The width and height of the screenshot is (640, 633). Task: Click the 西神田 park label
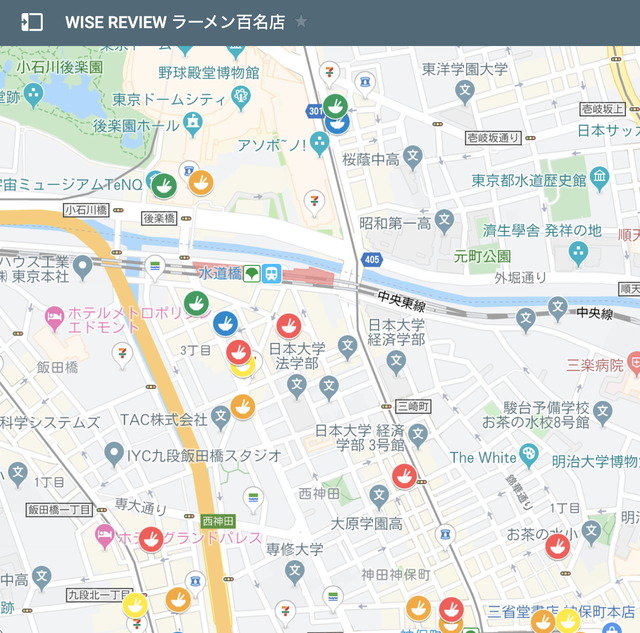(x=319, y=494)
